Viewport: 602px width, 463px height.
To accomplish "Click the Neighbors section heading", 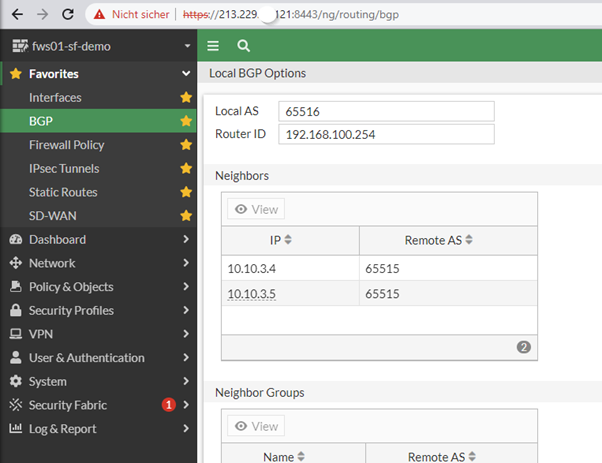I will [242, 176].
